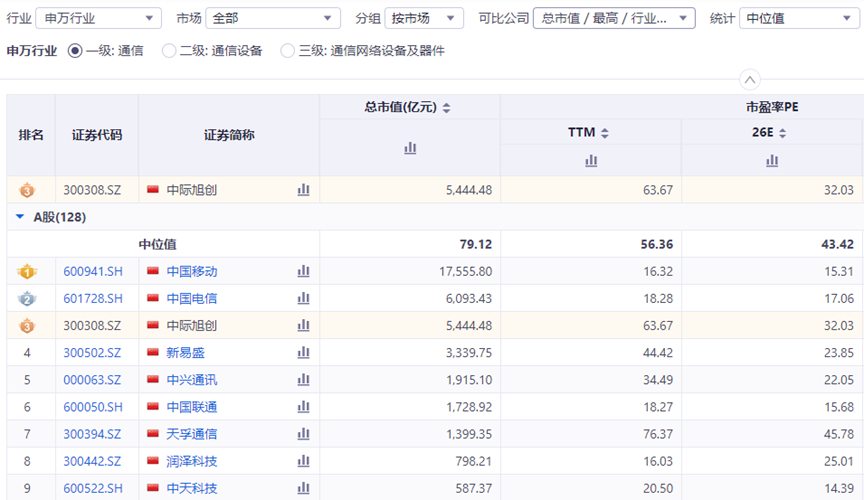Collapse the A股(128) group

pos(20,217)
